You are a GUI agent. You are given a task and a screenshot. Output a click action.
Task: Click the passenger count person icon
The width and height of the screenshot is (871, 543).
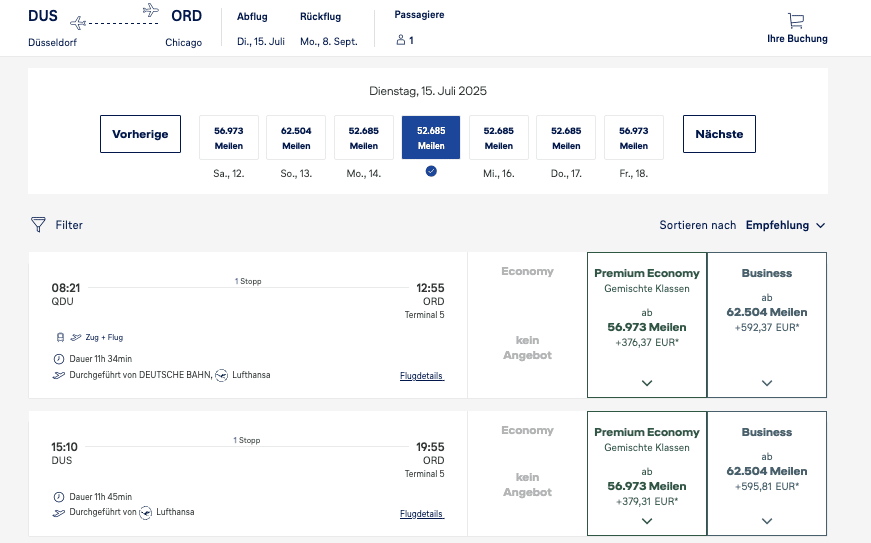tap(401, 41)
